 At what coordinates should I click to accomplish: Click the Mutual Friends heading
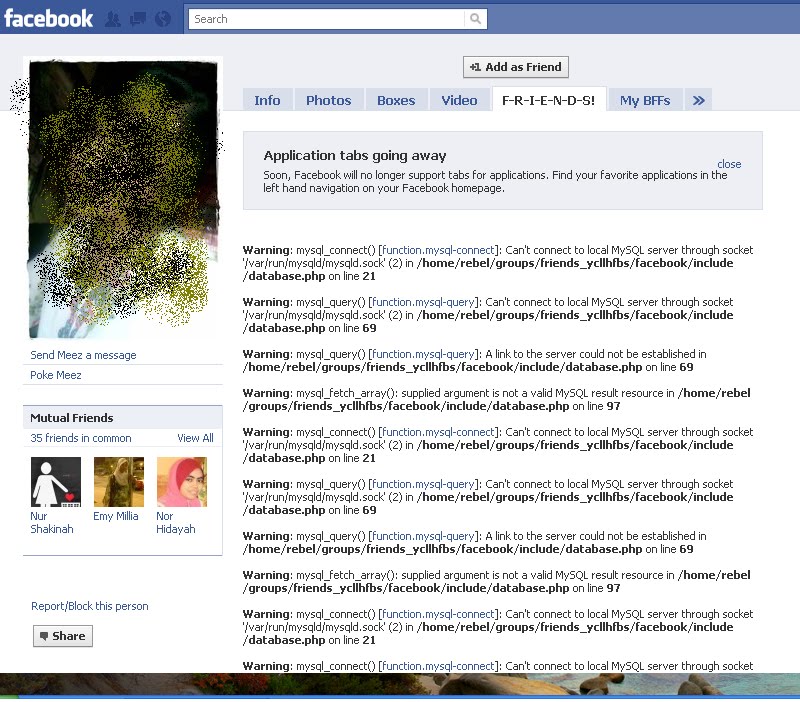tap(72, 418)
